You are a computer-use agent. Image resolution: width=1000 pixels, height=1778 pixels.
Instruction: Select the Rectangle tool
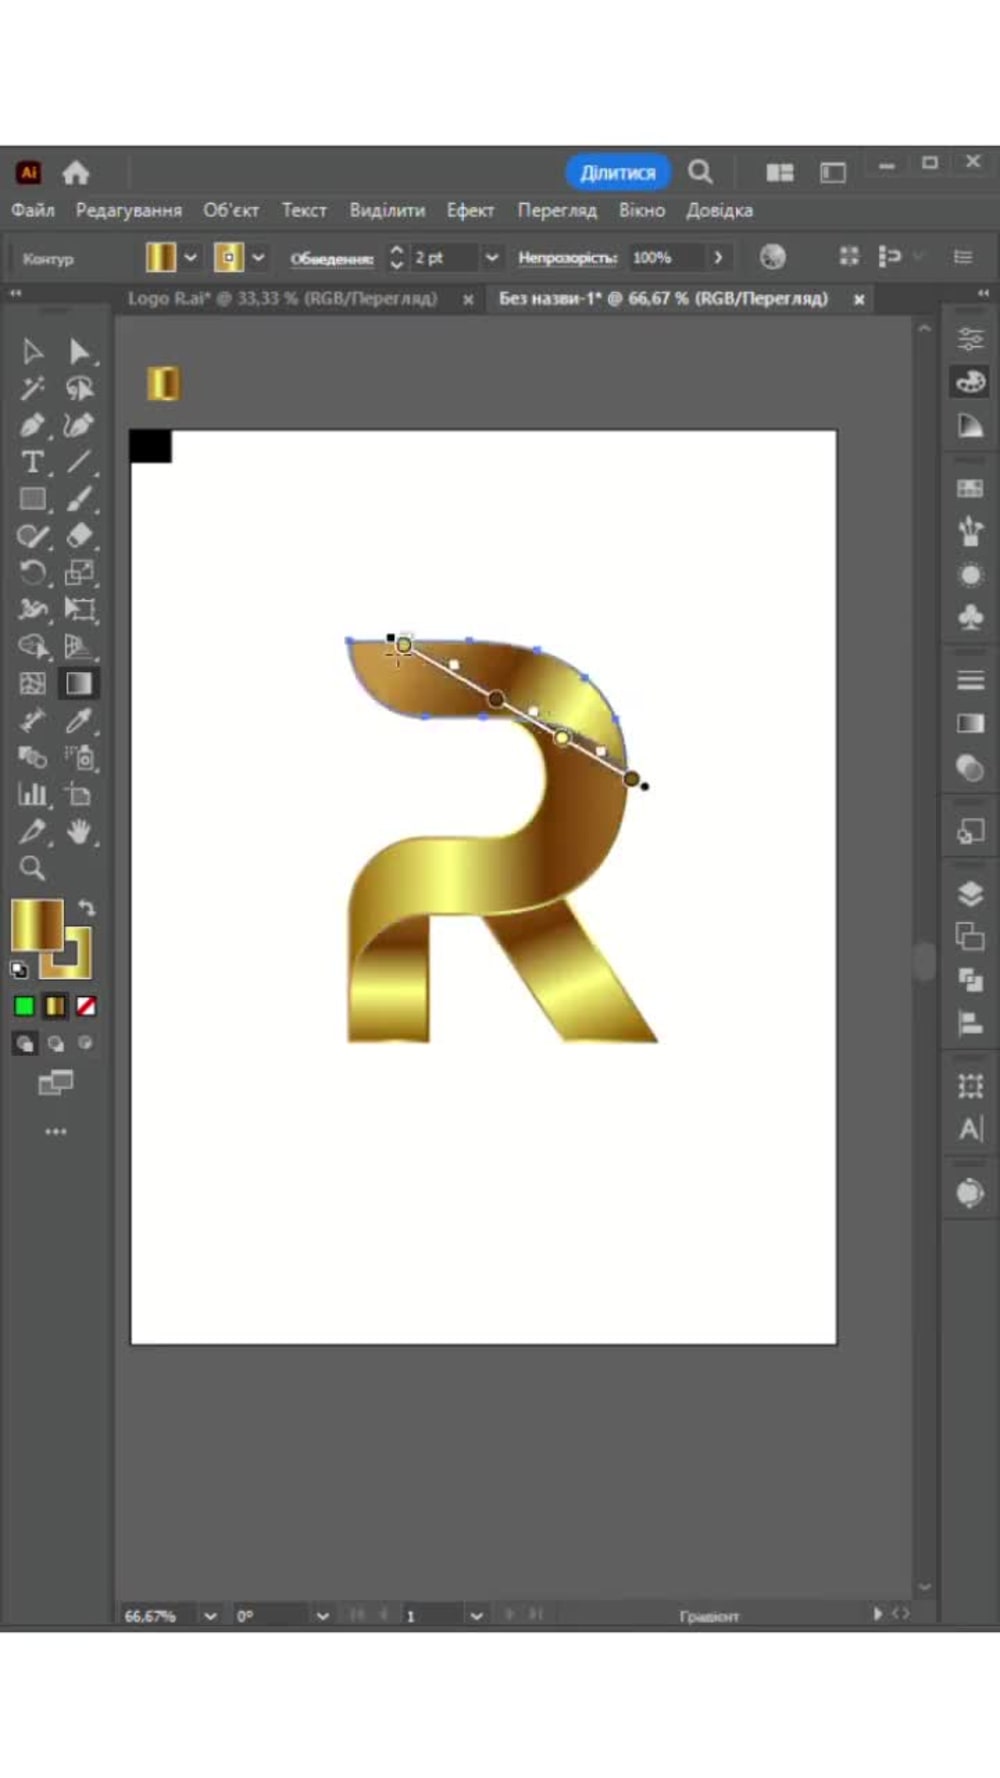point(32,499)
